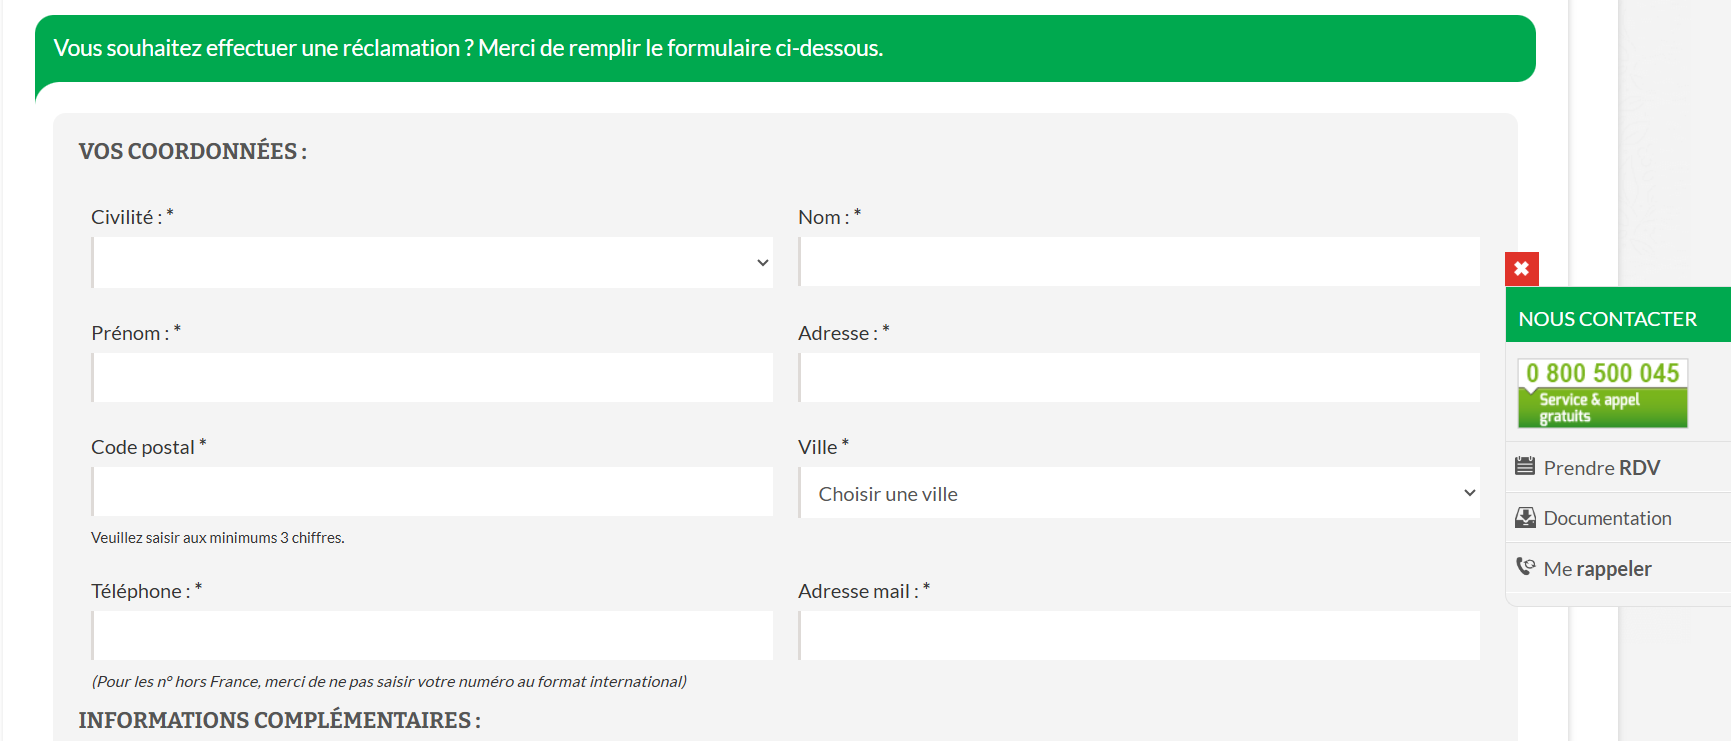Click into the Prénom input field
This screenshot has width=1731, height=741.
[432, 378]
